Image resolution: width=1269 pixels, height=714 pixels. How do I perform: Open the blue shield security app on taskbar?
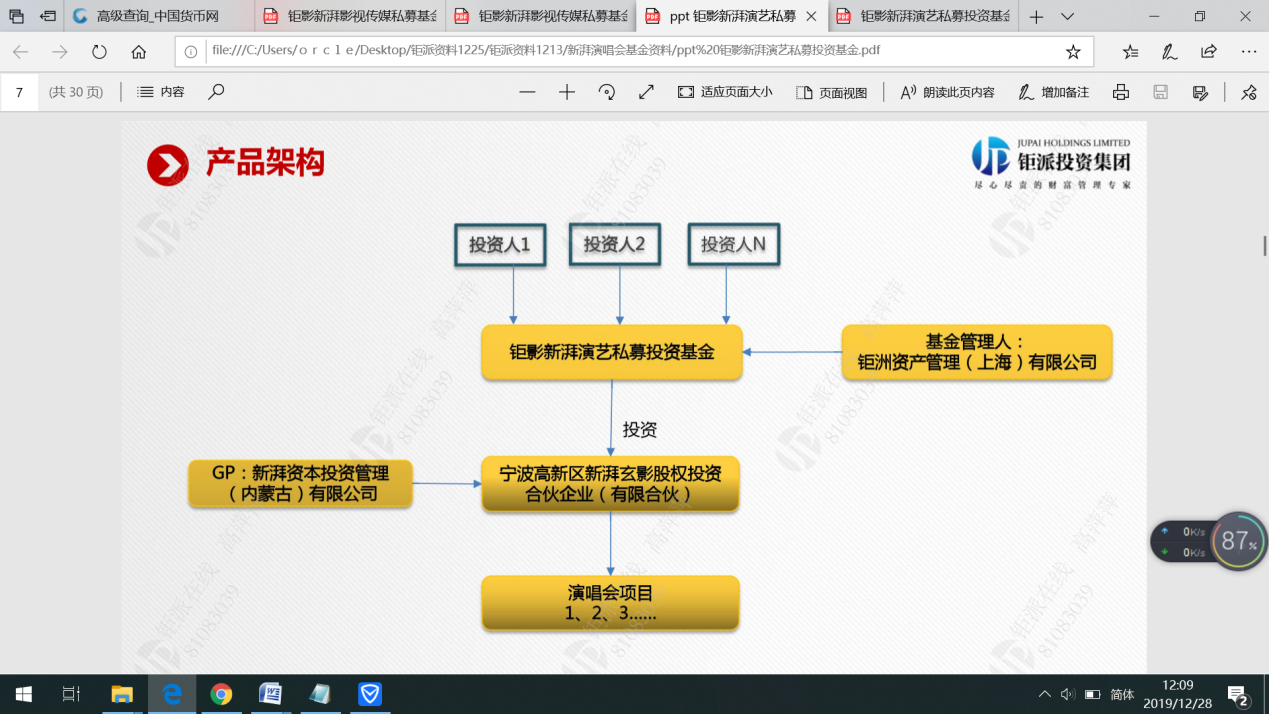pos(370,694)
